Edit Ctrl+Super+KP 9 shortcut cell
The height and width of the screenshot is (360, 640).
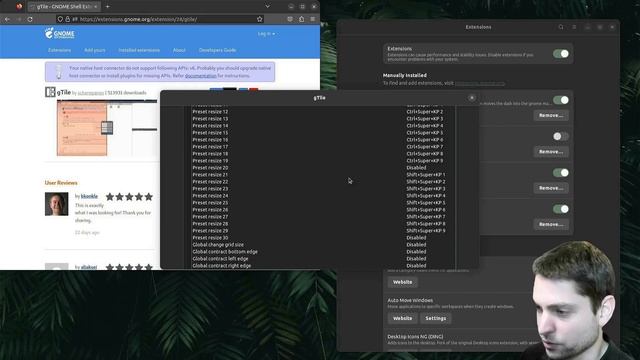point(424,161)
